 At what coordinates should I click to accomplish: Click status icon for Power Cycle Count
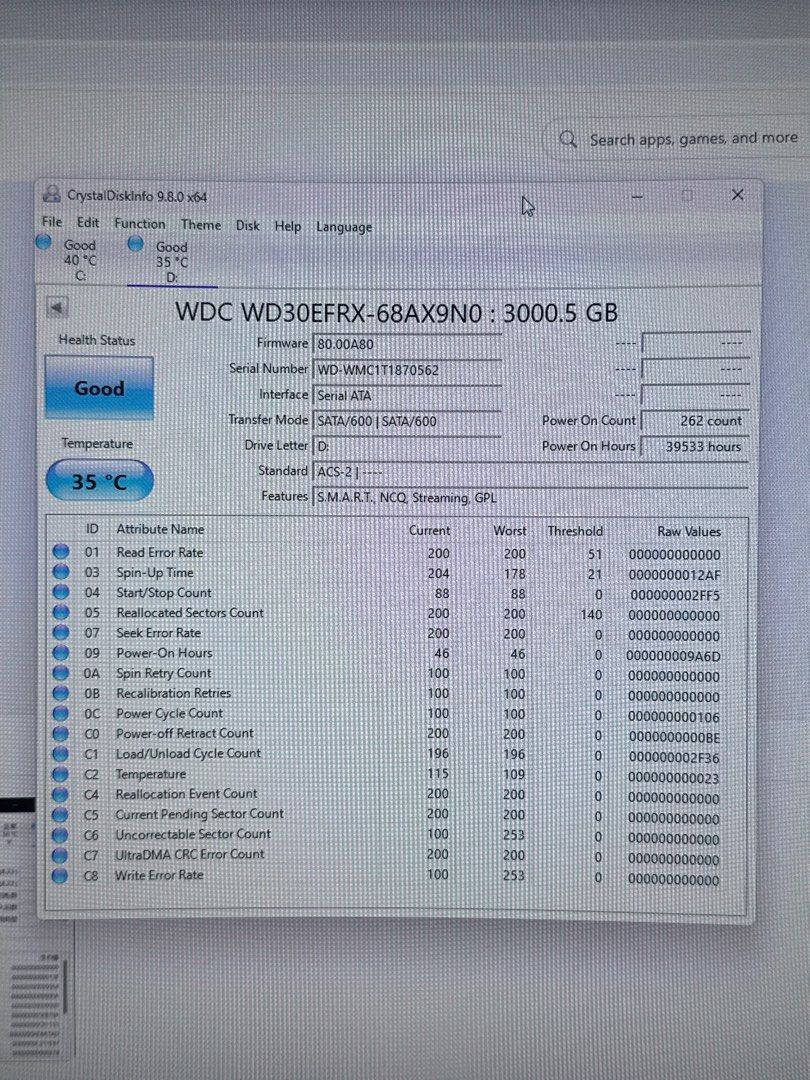(61, 713)
